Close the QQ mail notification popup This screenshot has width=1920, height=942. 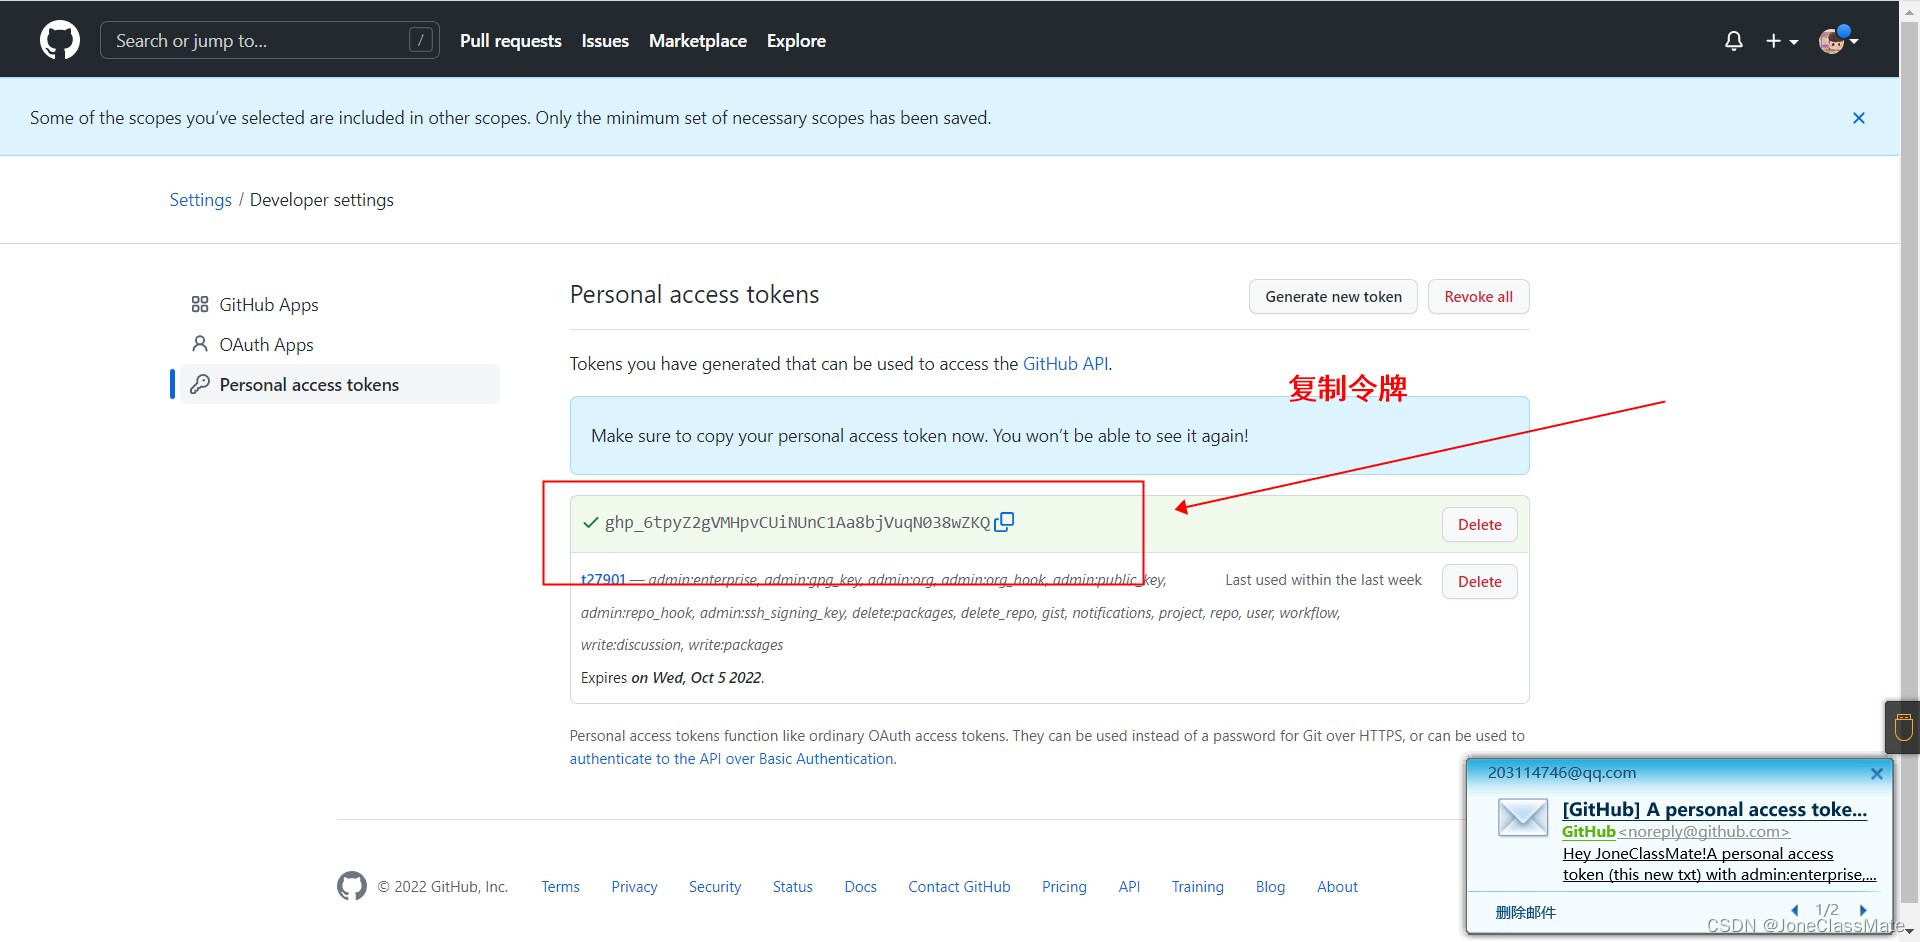pyautogui.click(x=1877, y=773)
